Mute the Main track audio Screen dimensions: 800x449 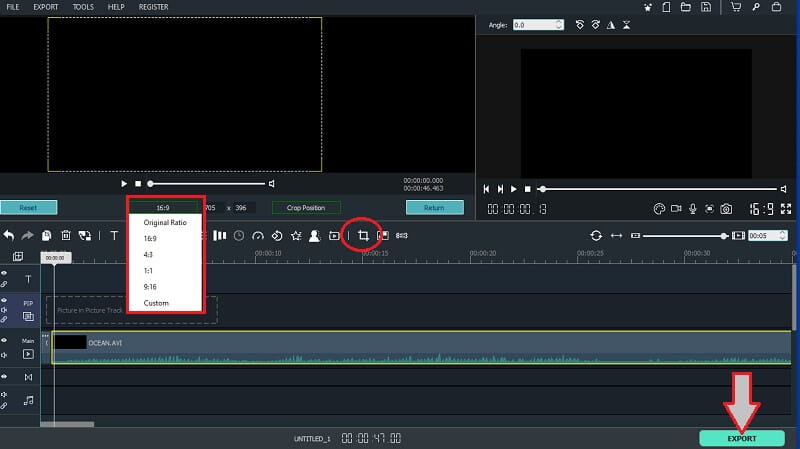pos(4,355)
